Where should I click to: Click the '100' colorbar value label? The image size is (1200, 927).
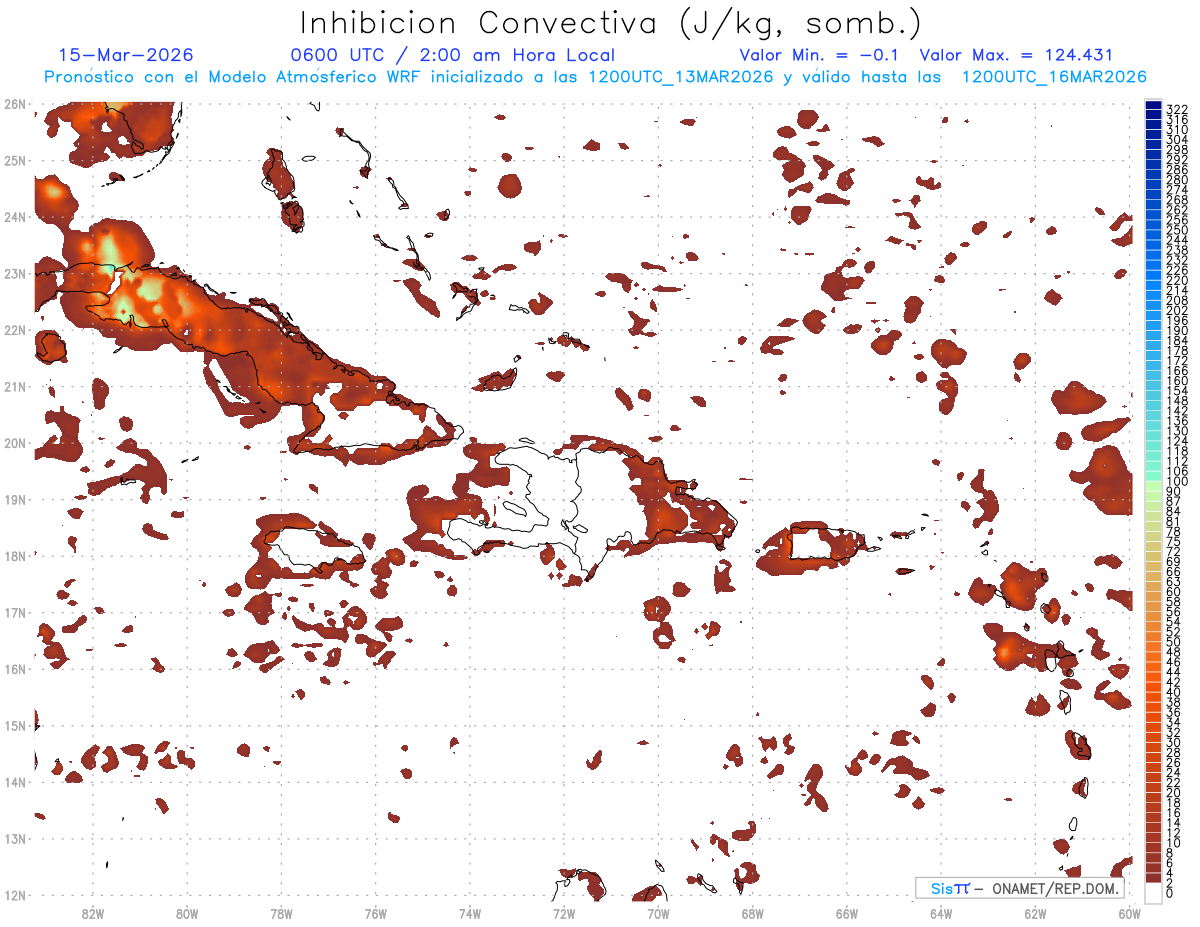(1176, 482)
